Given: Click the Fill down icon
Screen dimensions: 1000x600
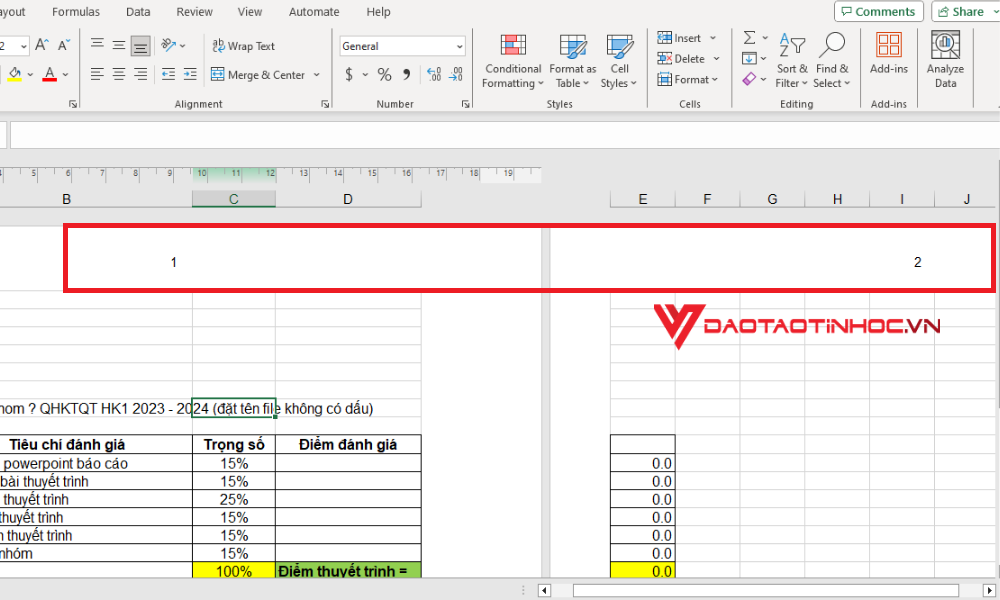Looking at the screenshot, I should pos(749,59).
